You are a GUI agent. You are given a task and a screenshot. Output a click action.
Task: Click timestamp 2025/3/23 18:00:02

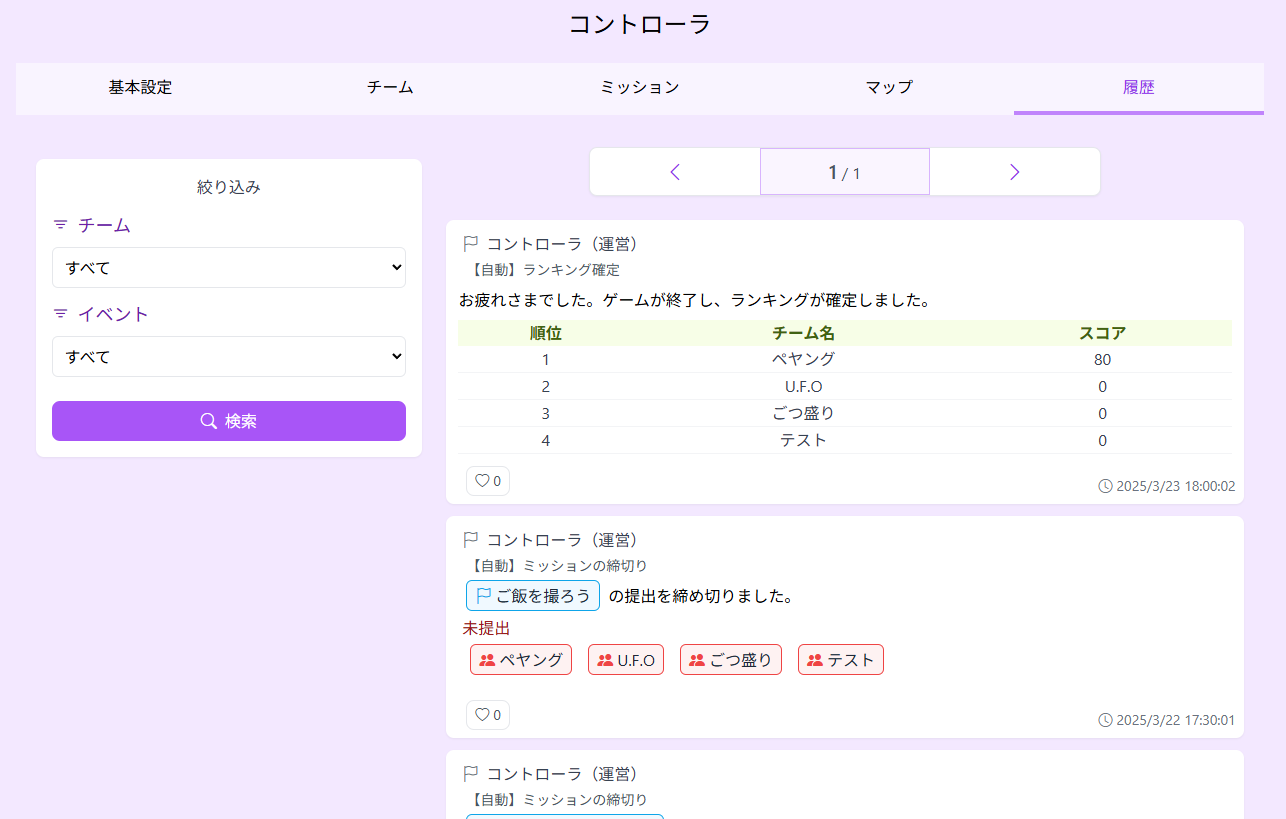(1175, 486)
